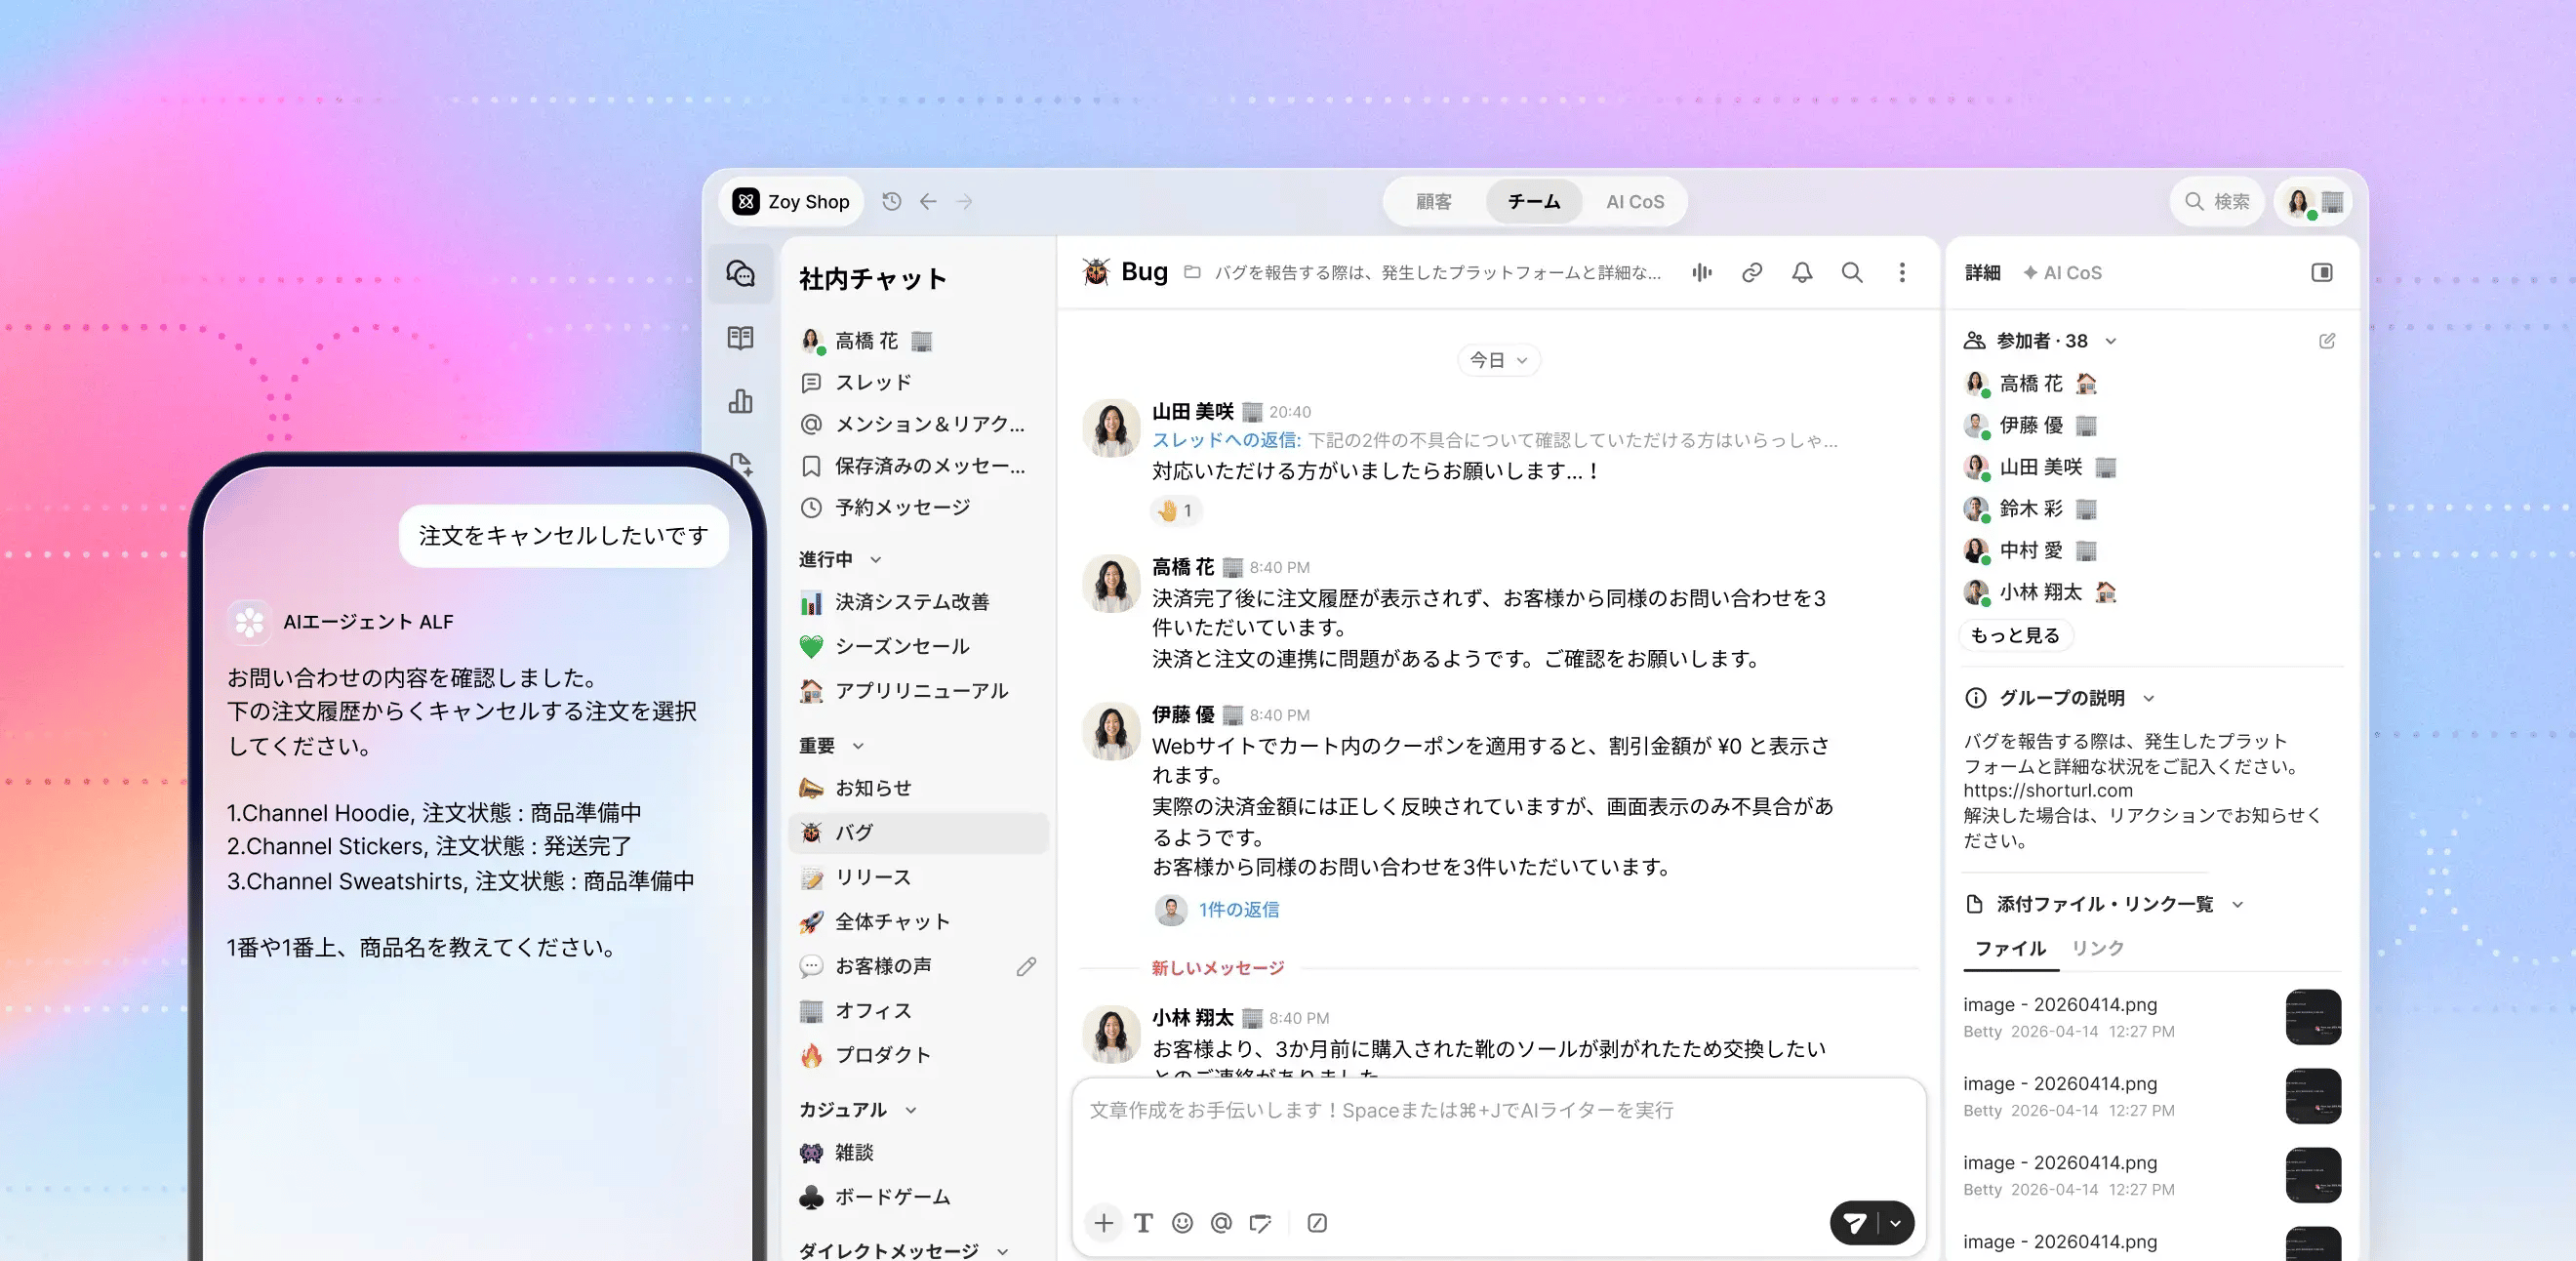2576x1261 pixels.
Task: Switch to the リンク attachments tab
Action: 2097,948
